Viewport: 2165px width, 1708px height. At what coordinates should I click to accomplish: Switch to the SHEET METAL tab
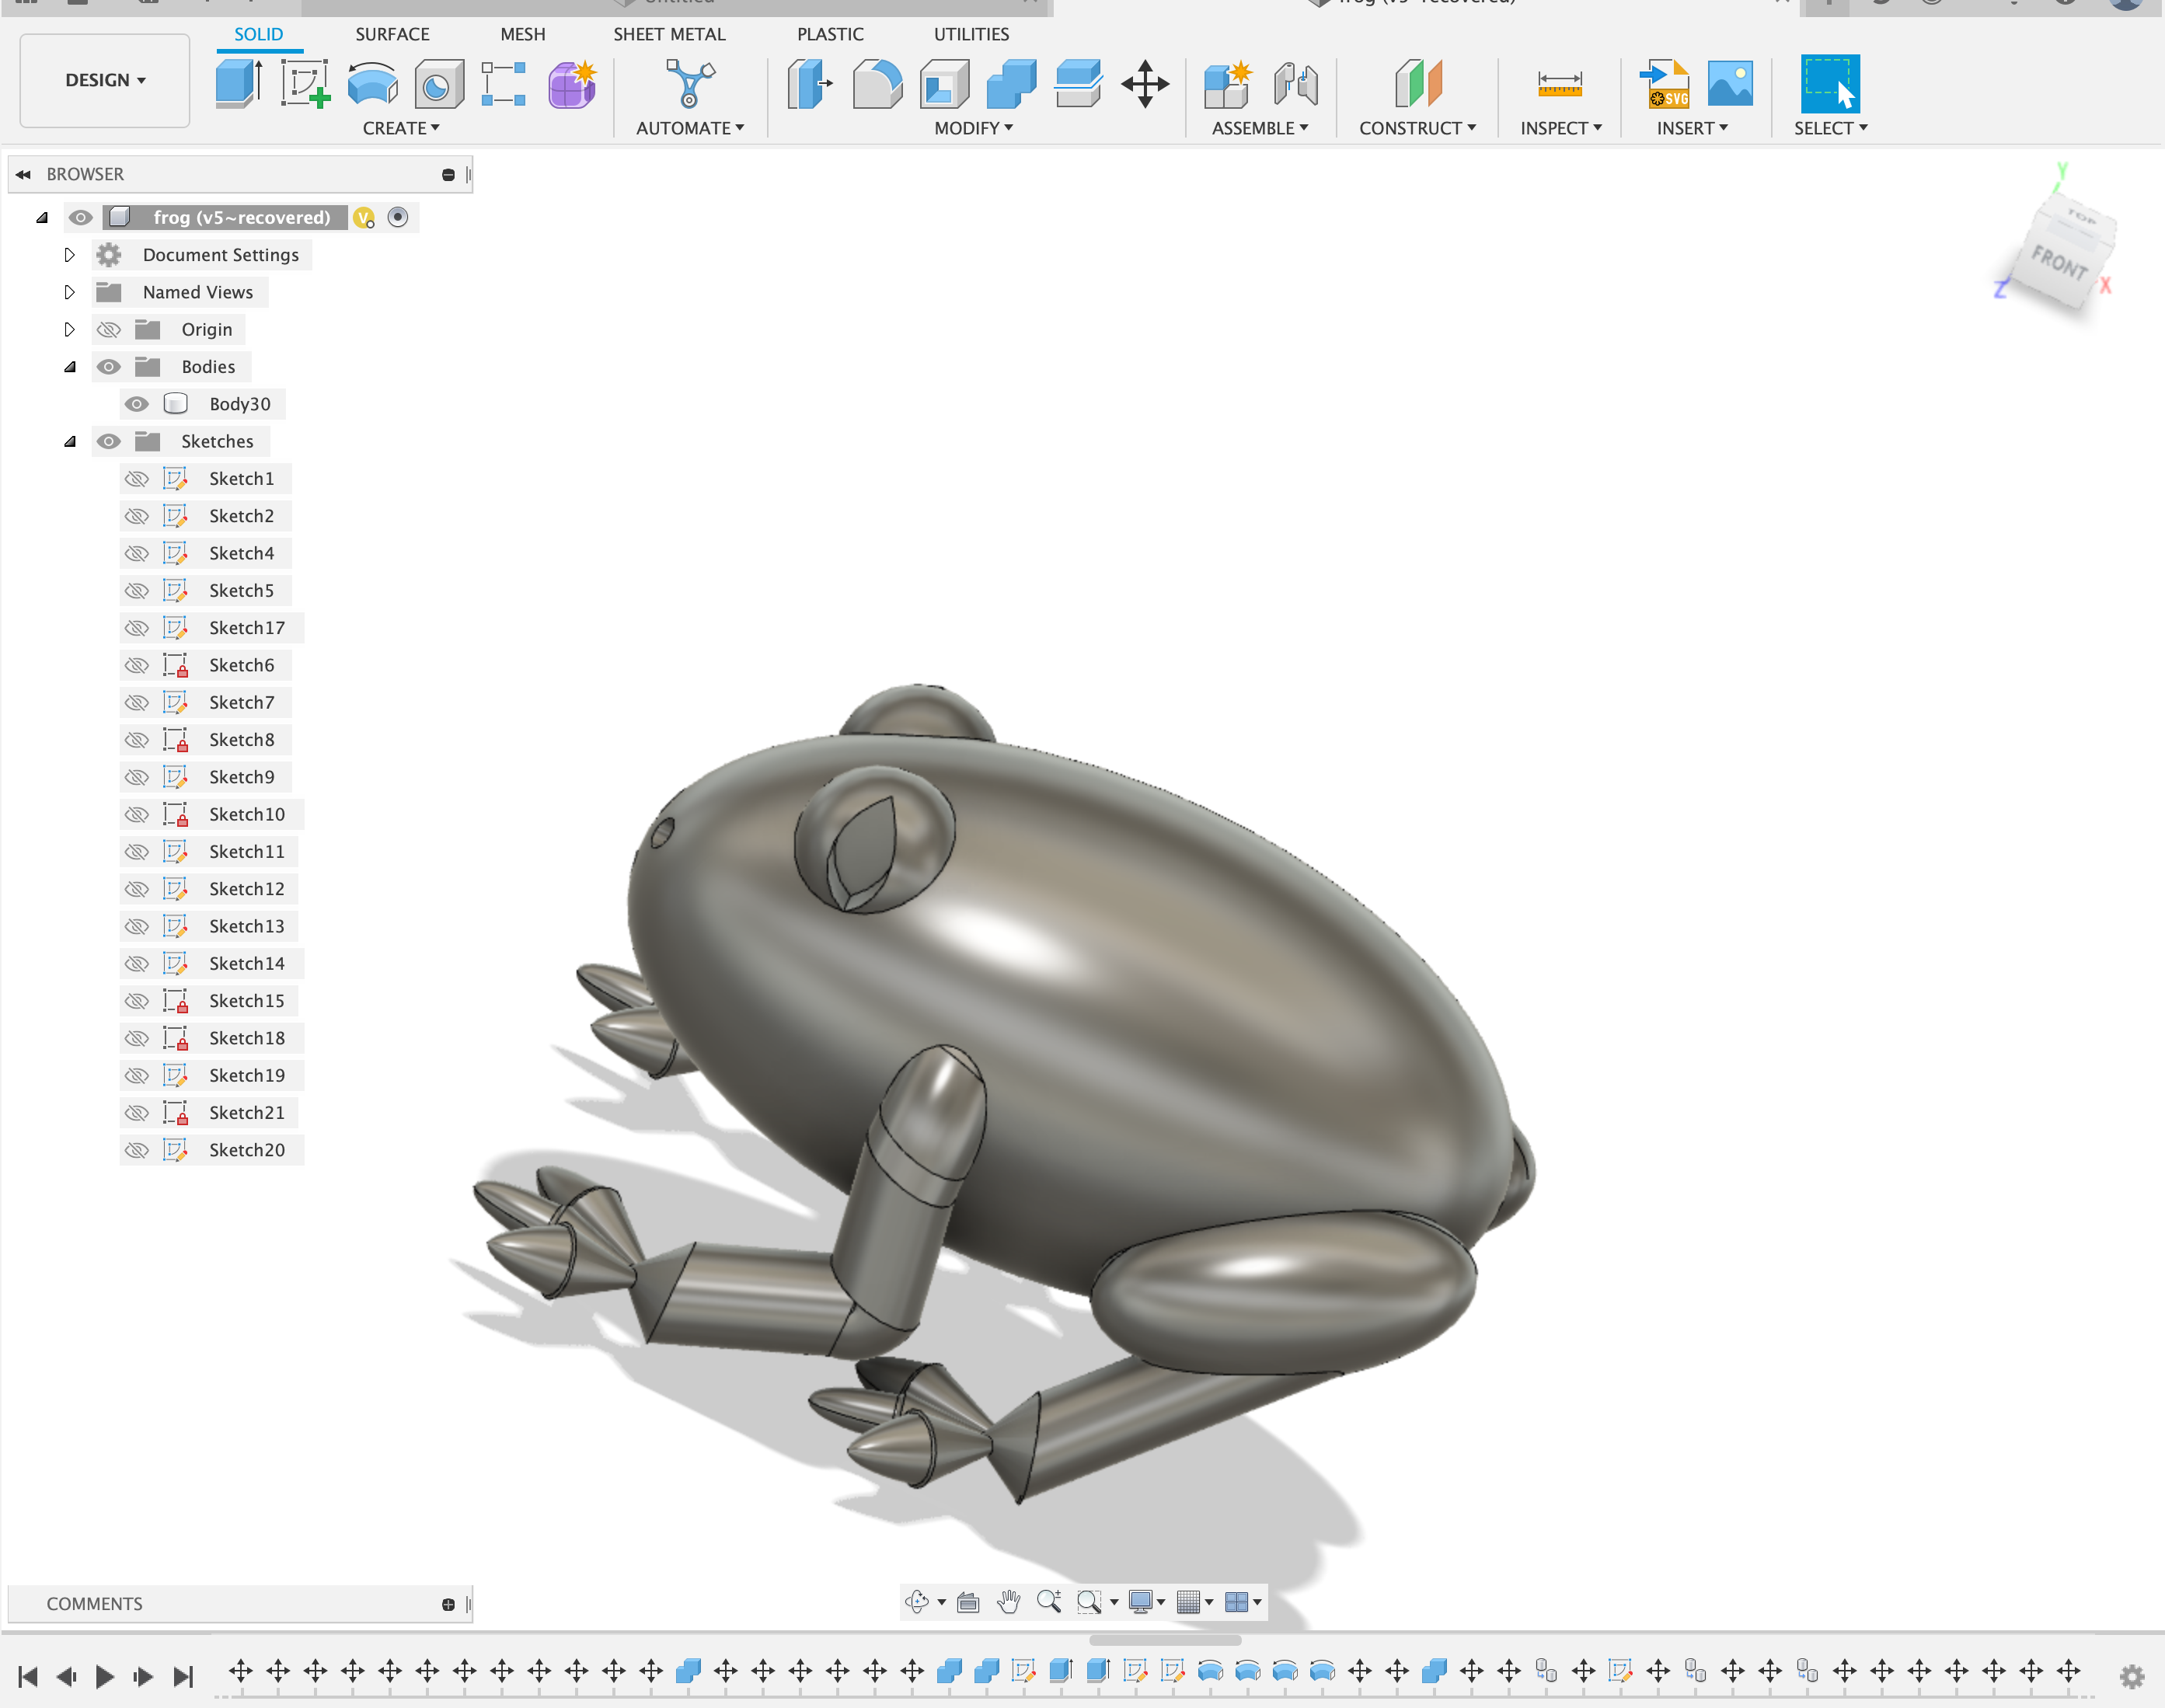click(669, 34)
